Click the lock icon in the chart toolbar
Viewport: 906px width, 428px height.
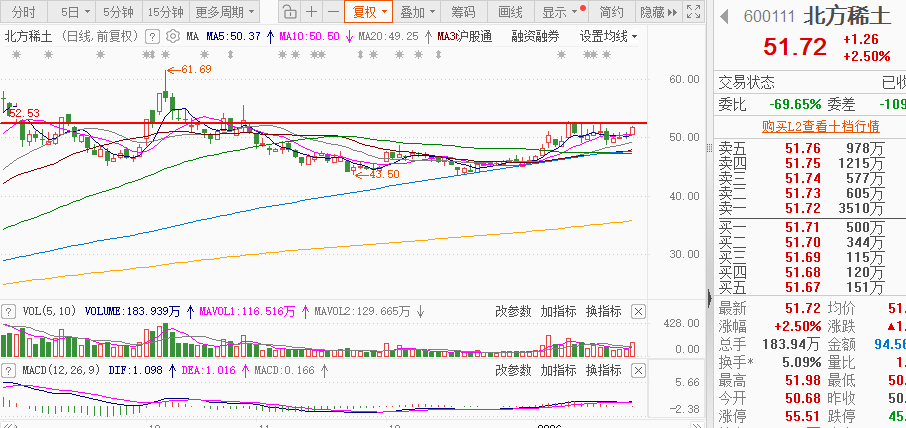288,13
